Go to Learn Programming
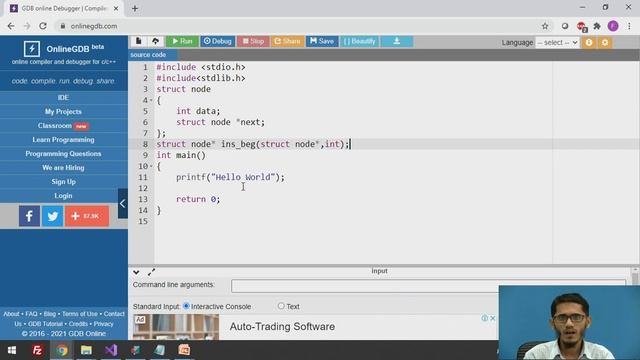The width and height of the screenshot is (640, 360). 63,140
